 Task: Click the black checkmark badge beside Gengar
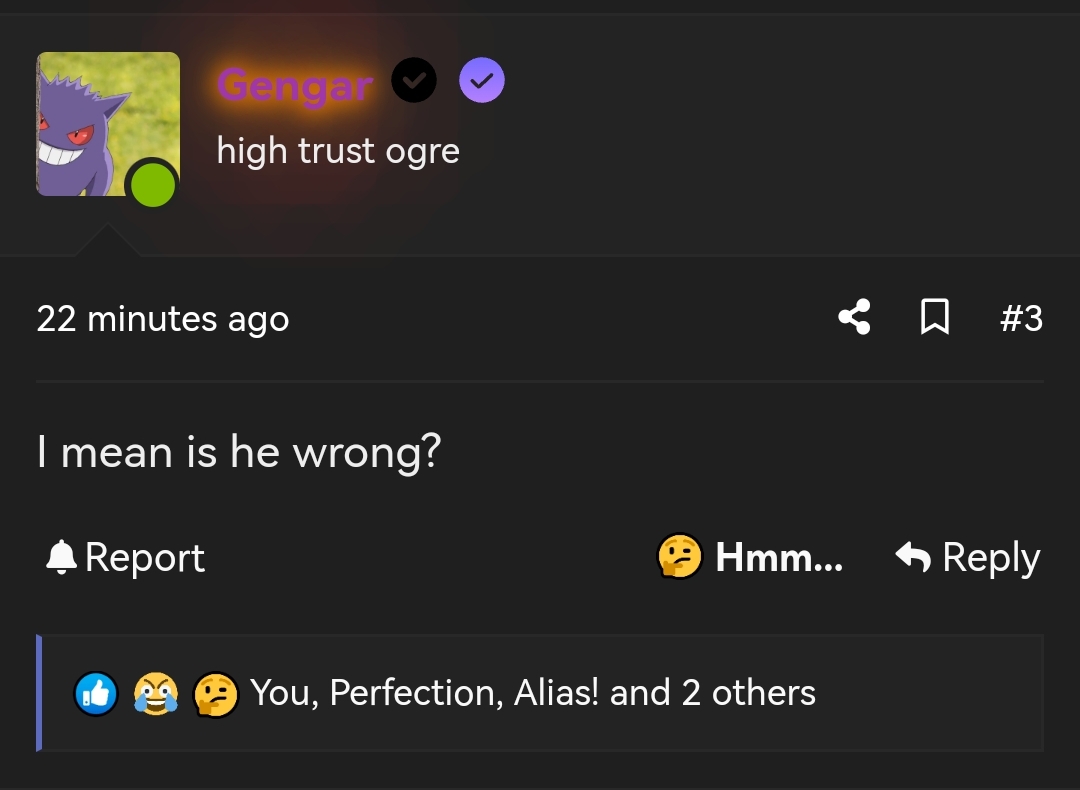[x=414, y=80]
